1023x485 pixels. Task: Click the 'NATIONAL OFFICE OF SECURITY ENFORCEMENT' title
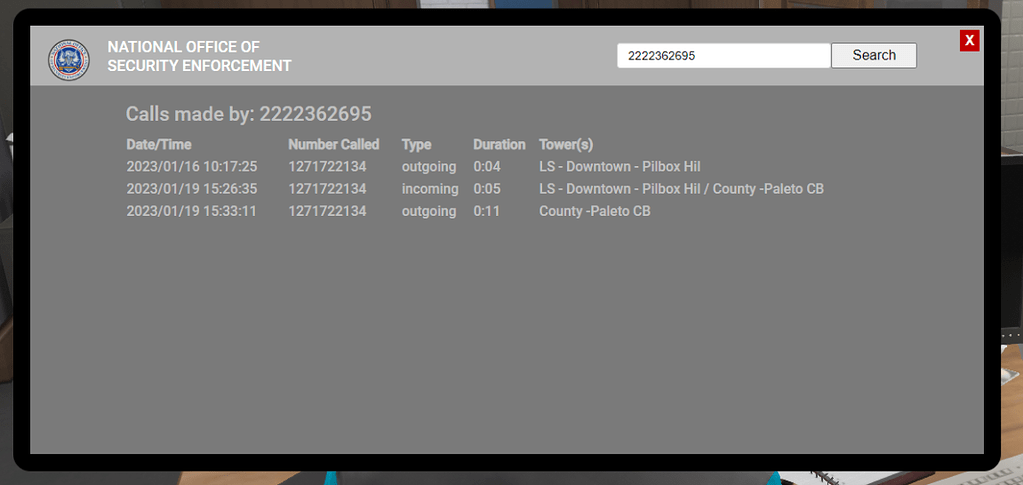[199, 56]
